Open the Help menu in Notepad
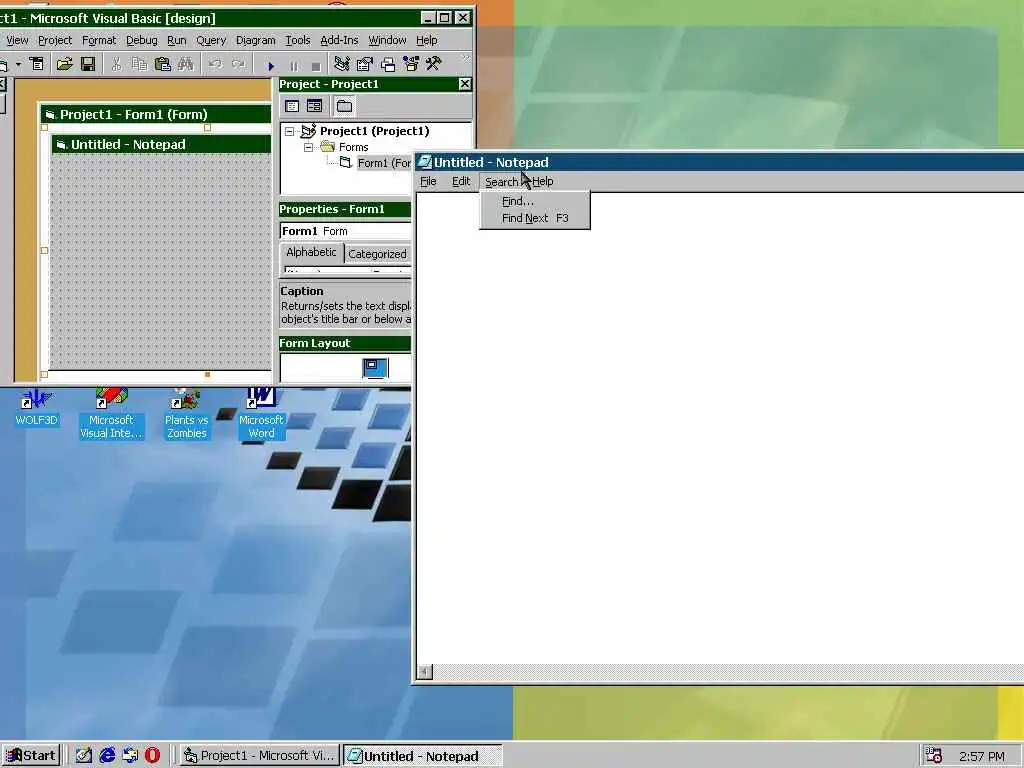1024x768 pixels. 543,182
